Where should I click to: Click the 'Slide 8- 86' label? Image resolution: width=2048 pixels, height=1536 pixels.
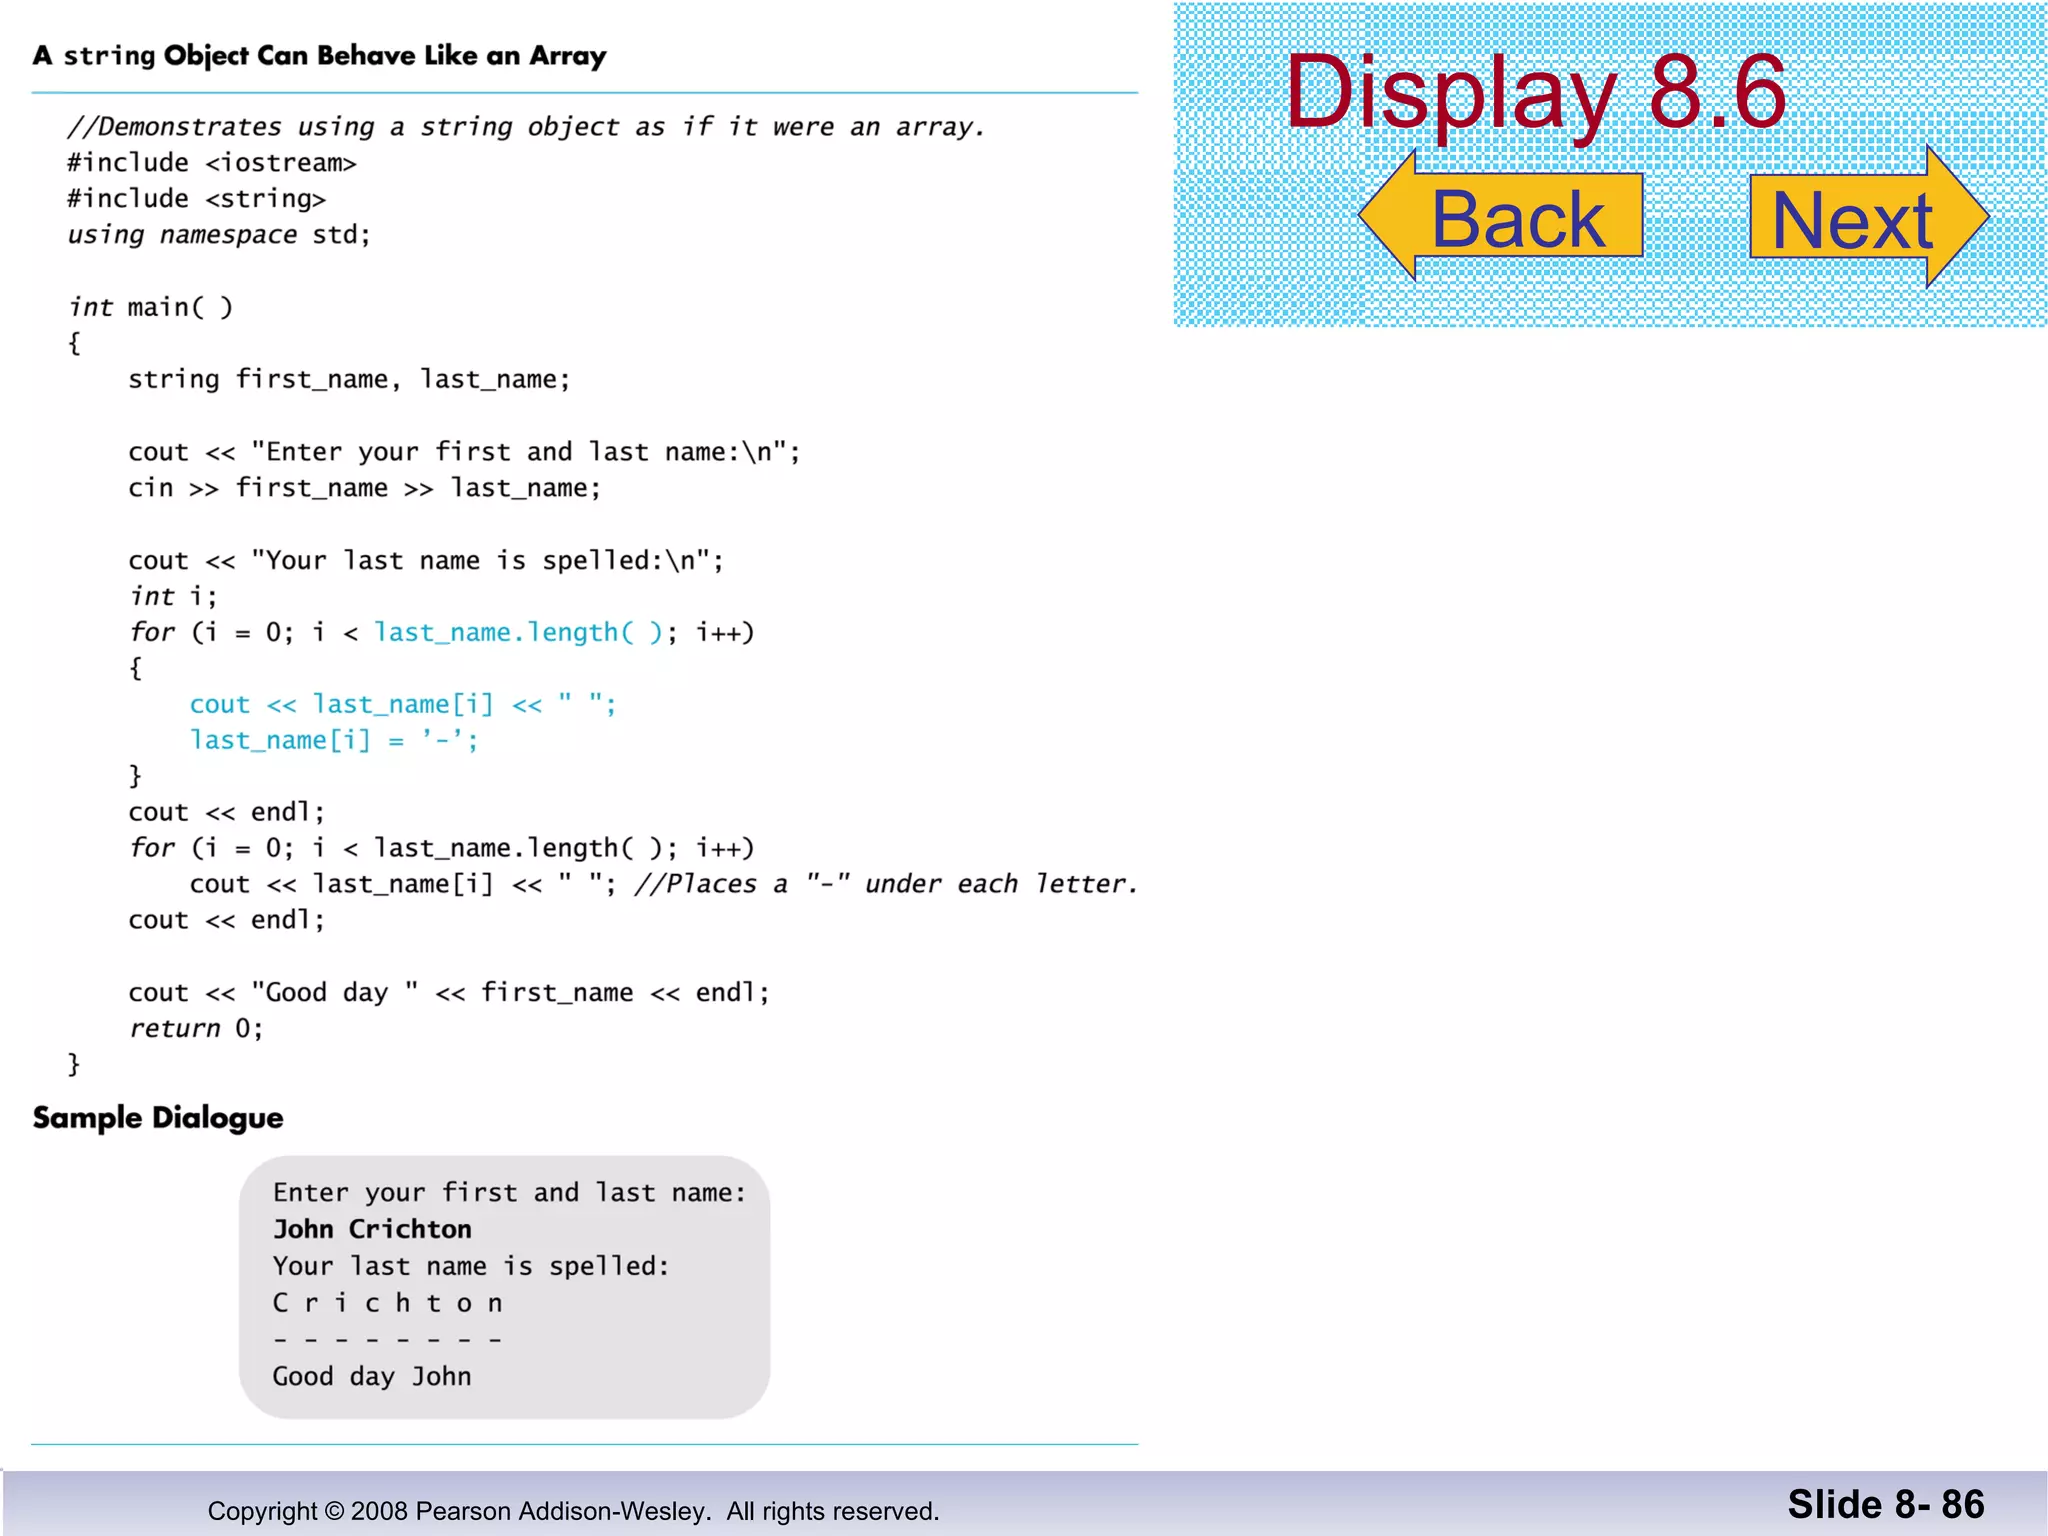click(1885, 1504)
